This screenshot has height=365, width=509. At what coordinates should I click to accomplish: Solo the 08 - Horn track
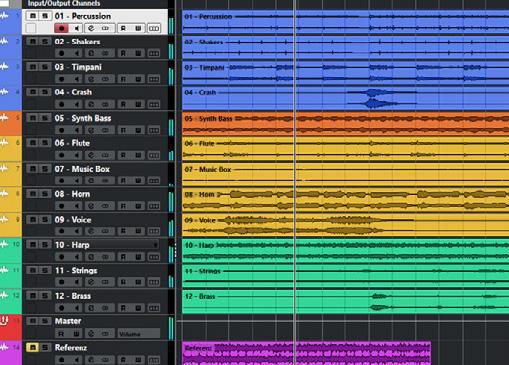(x=45, y=194)
